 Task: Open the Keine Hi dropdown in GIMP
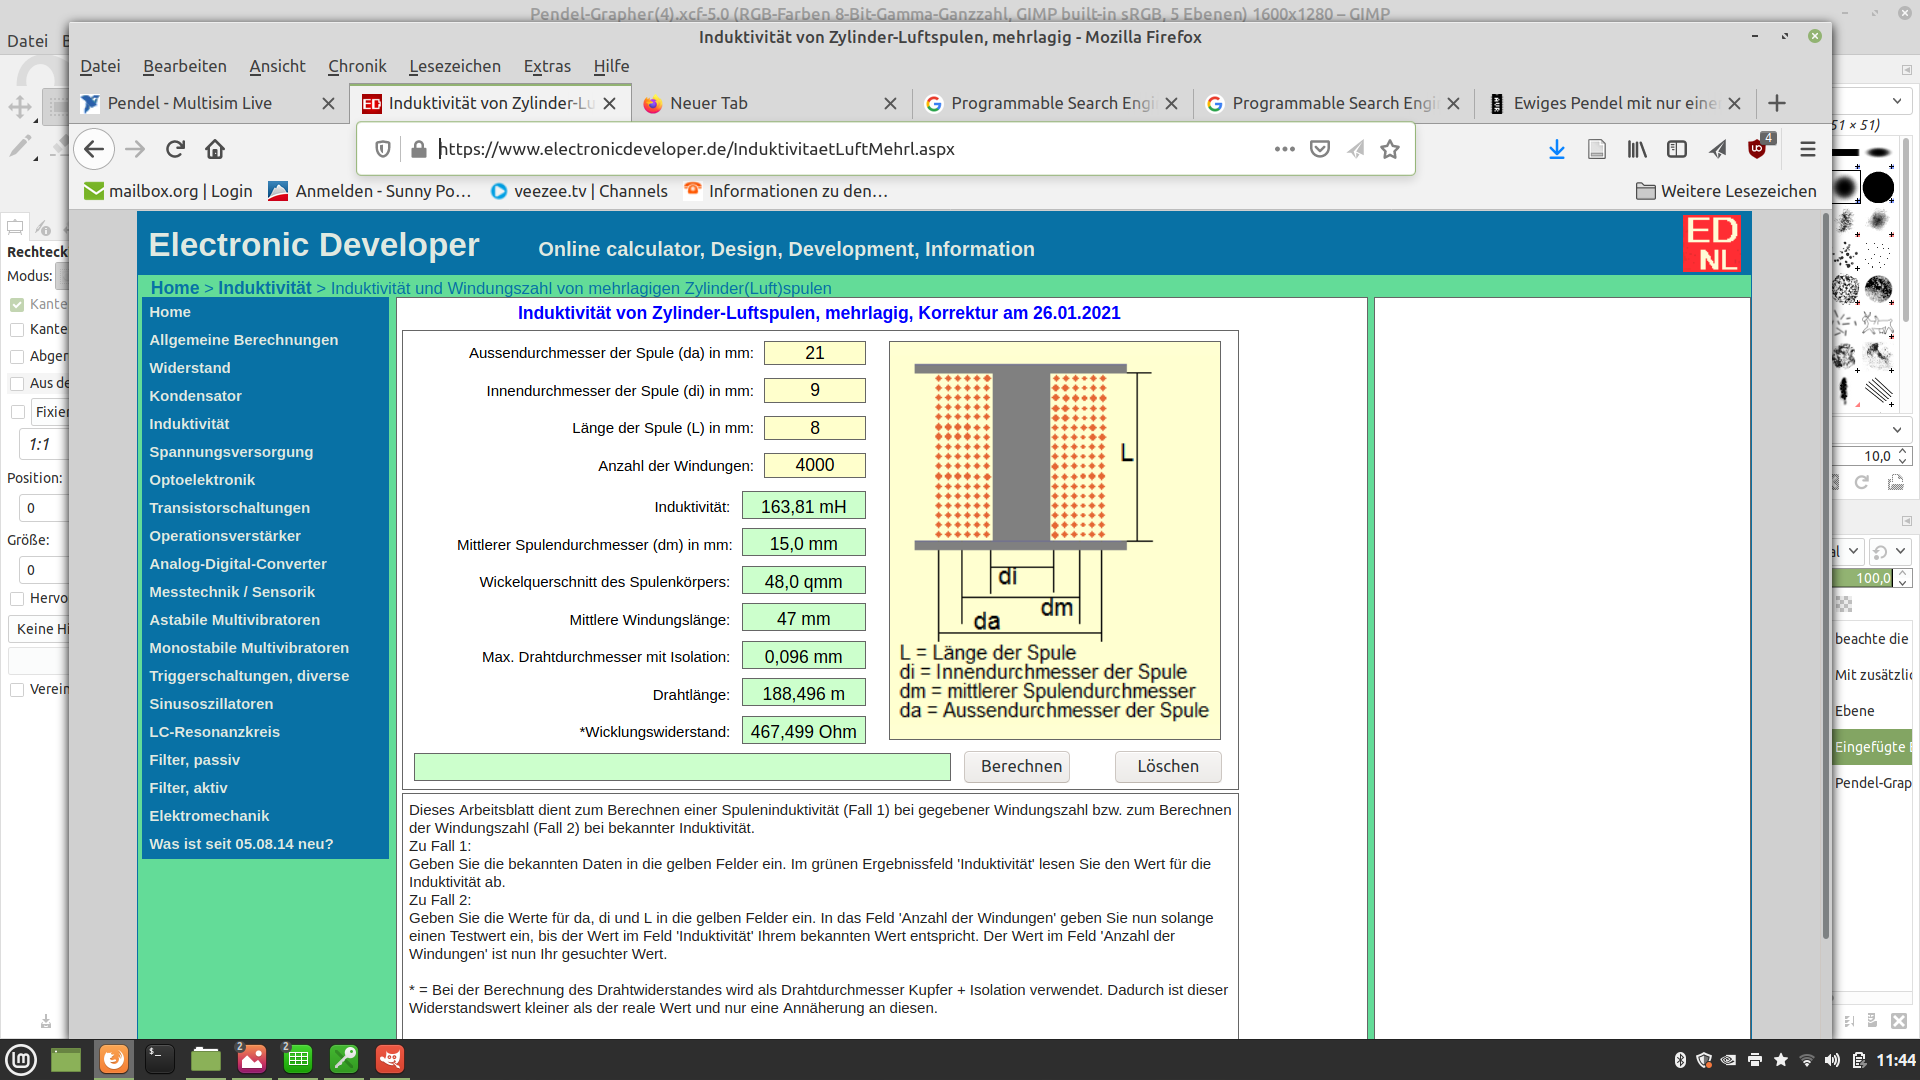click(39, 629)
